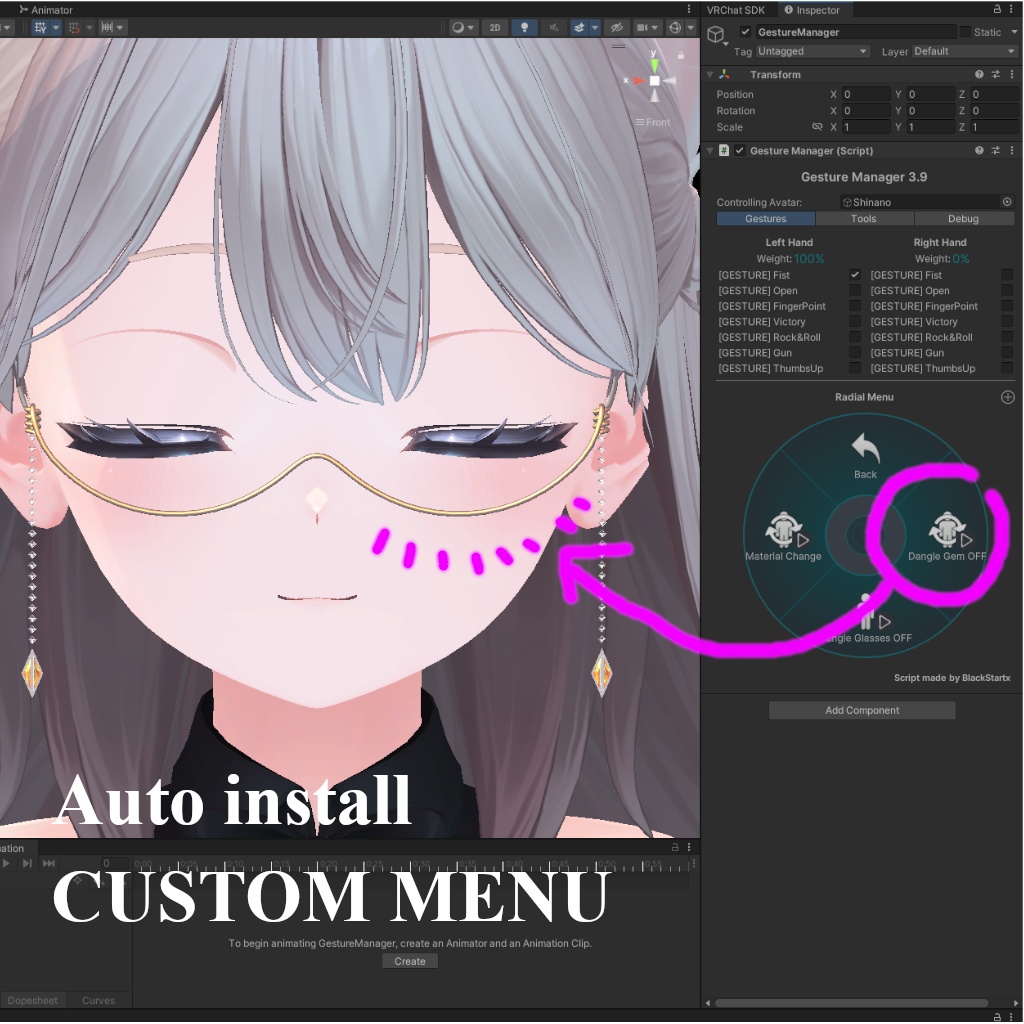Viewport: 1024px width, 1024px height.
Task: Check Left Hand ThumbsUp gesture
Action: pyautogui.click(x=854, y=368)
